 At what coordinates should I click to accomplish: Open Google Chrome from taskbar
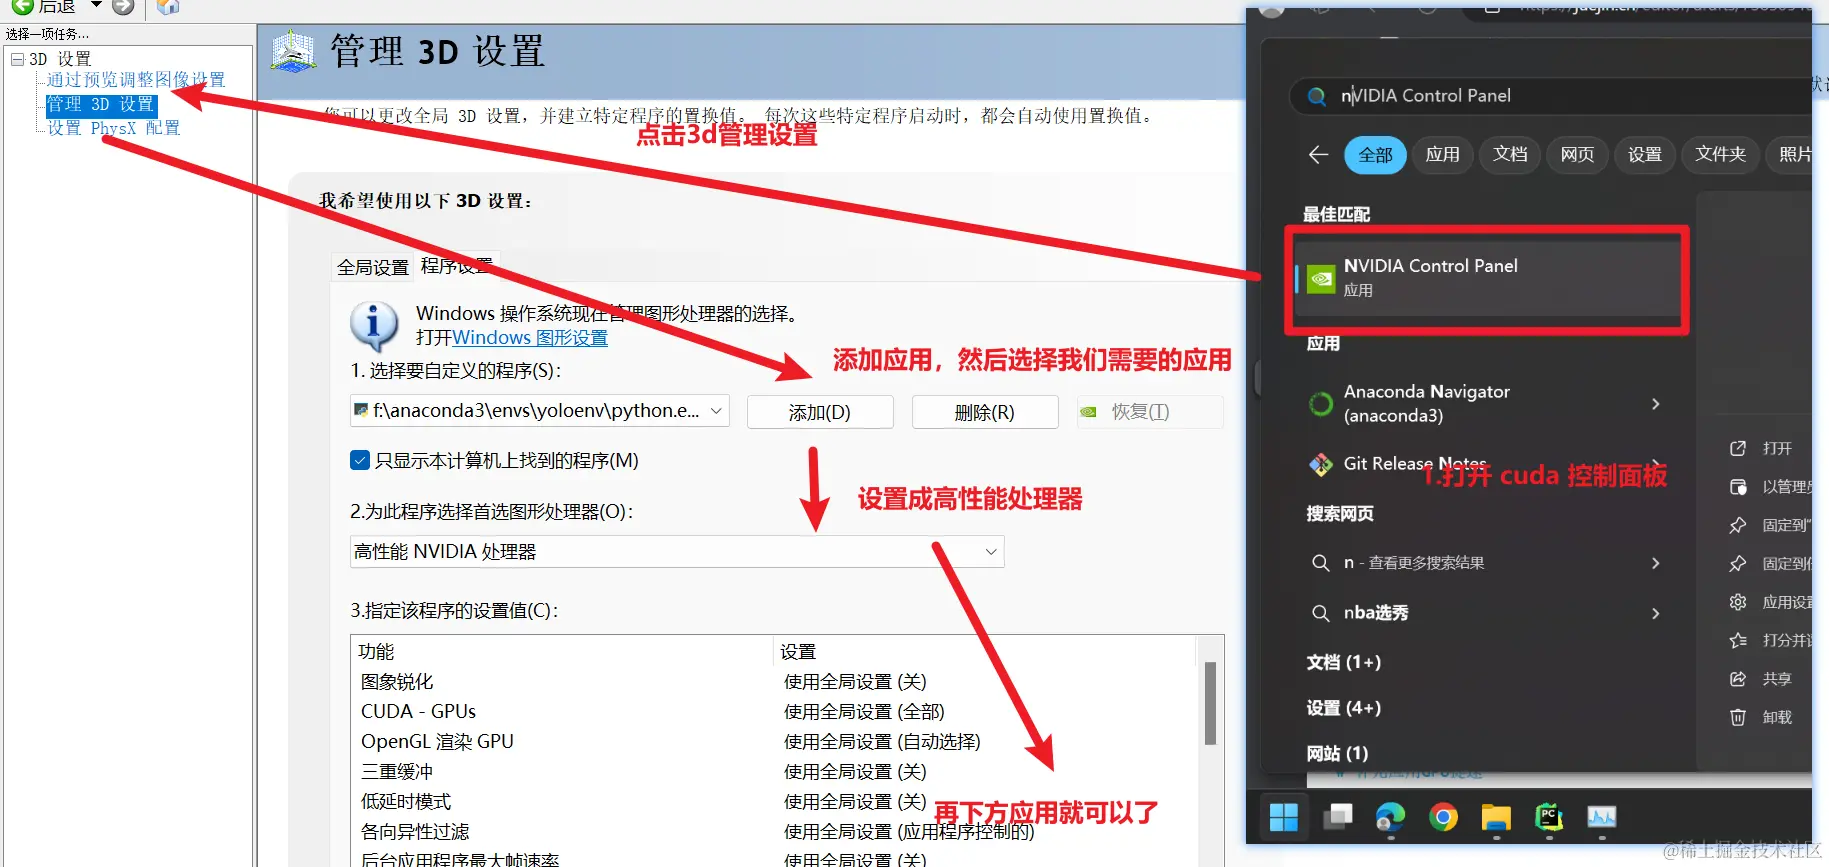click(x=1443, y=817)
